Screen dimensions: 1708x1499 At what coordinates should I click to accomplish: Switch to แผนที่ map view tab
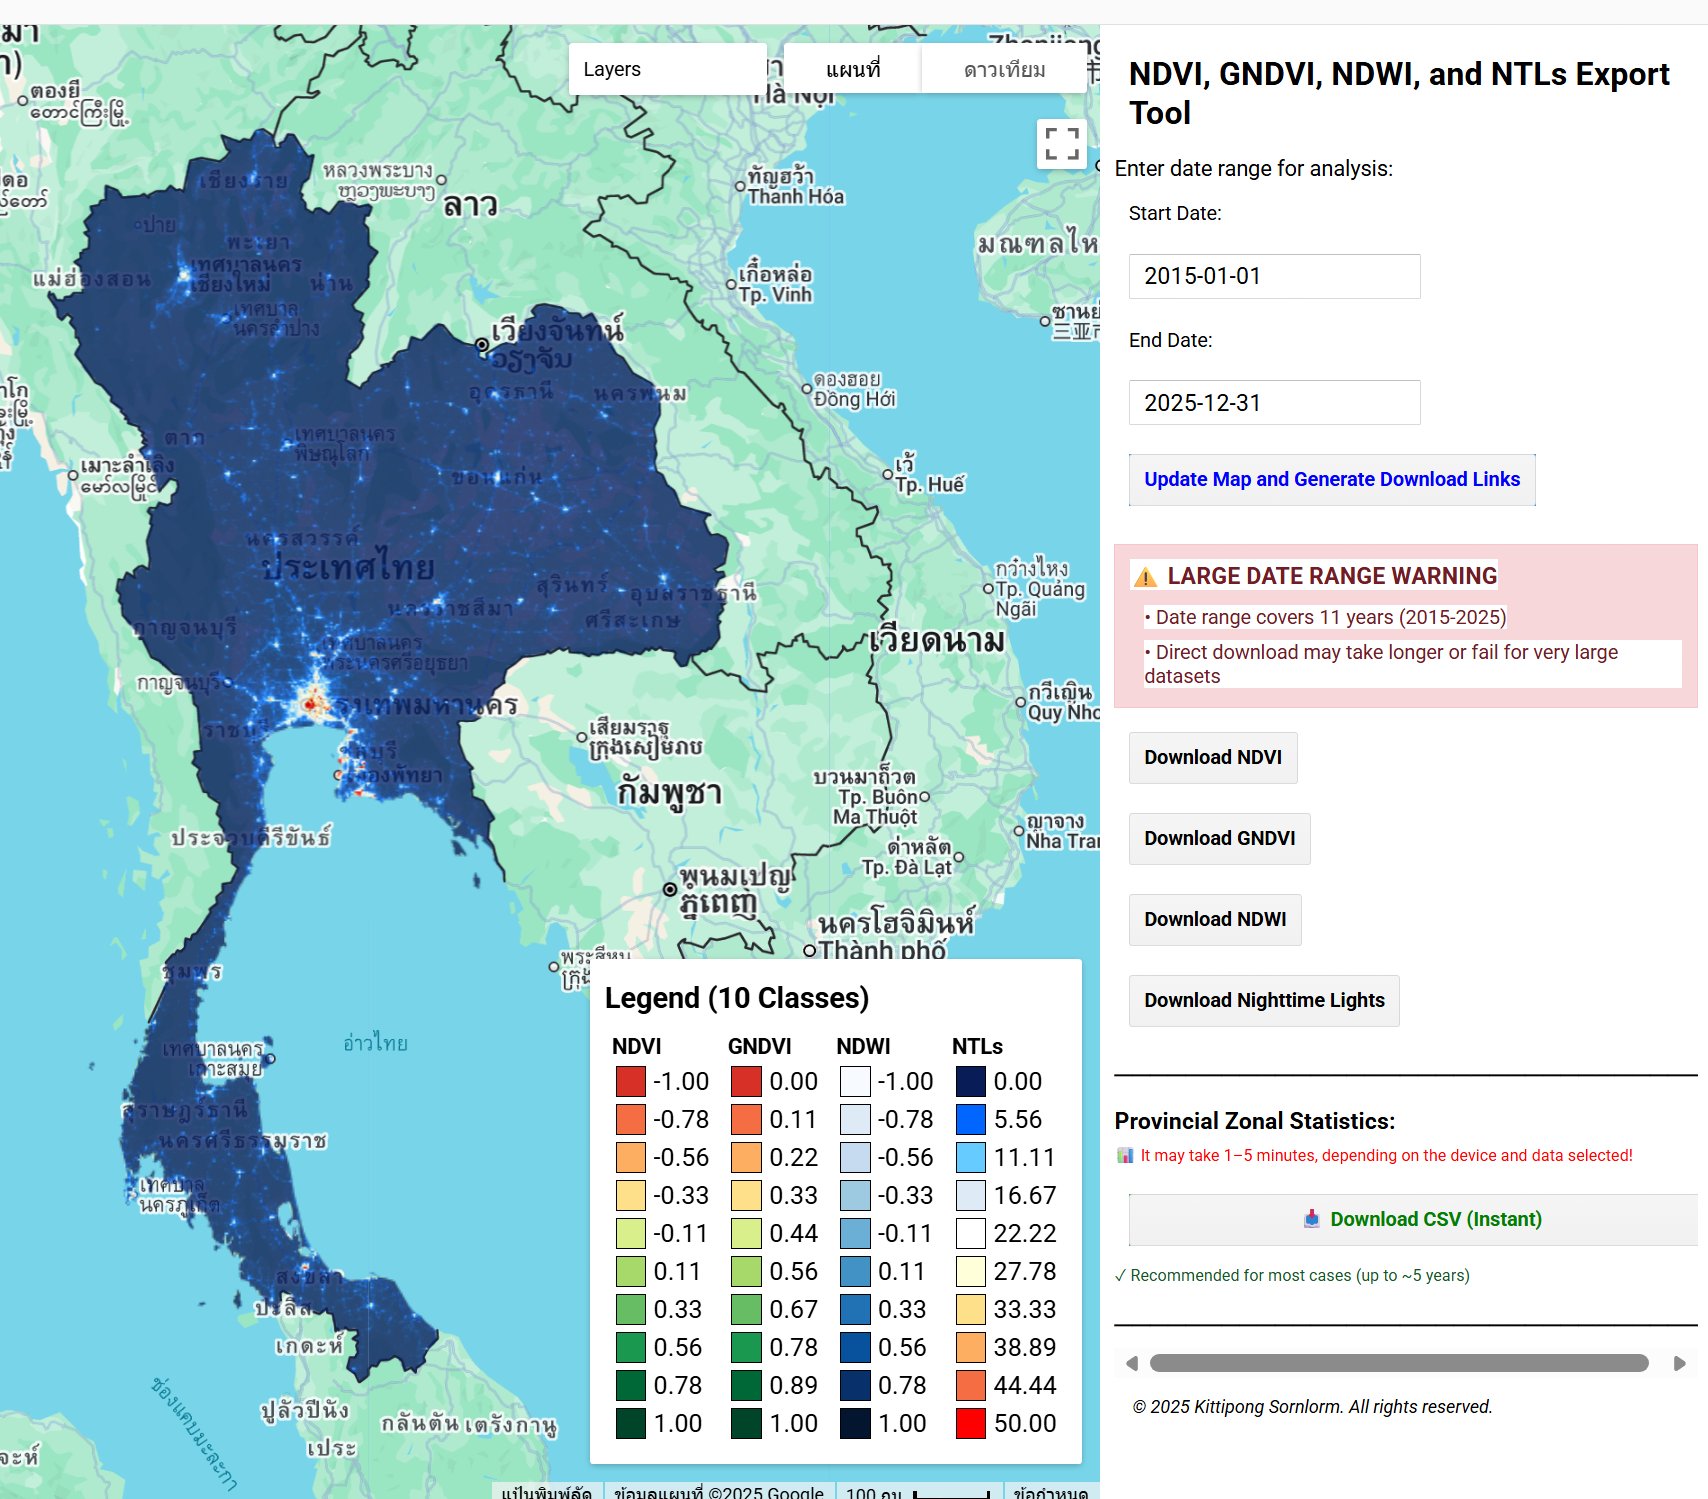point(852,69)
